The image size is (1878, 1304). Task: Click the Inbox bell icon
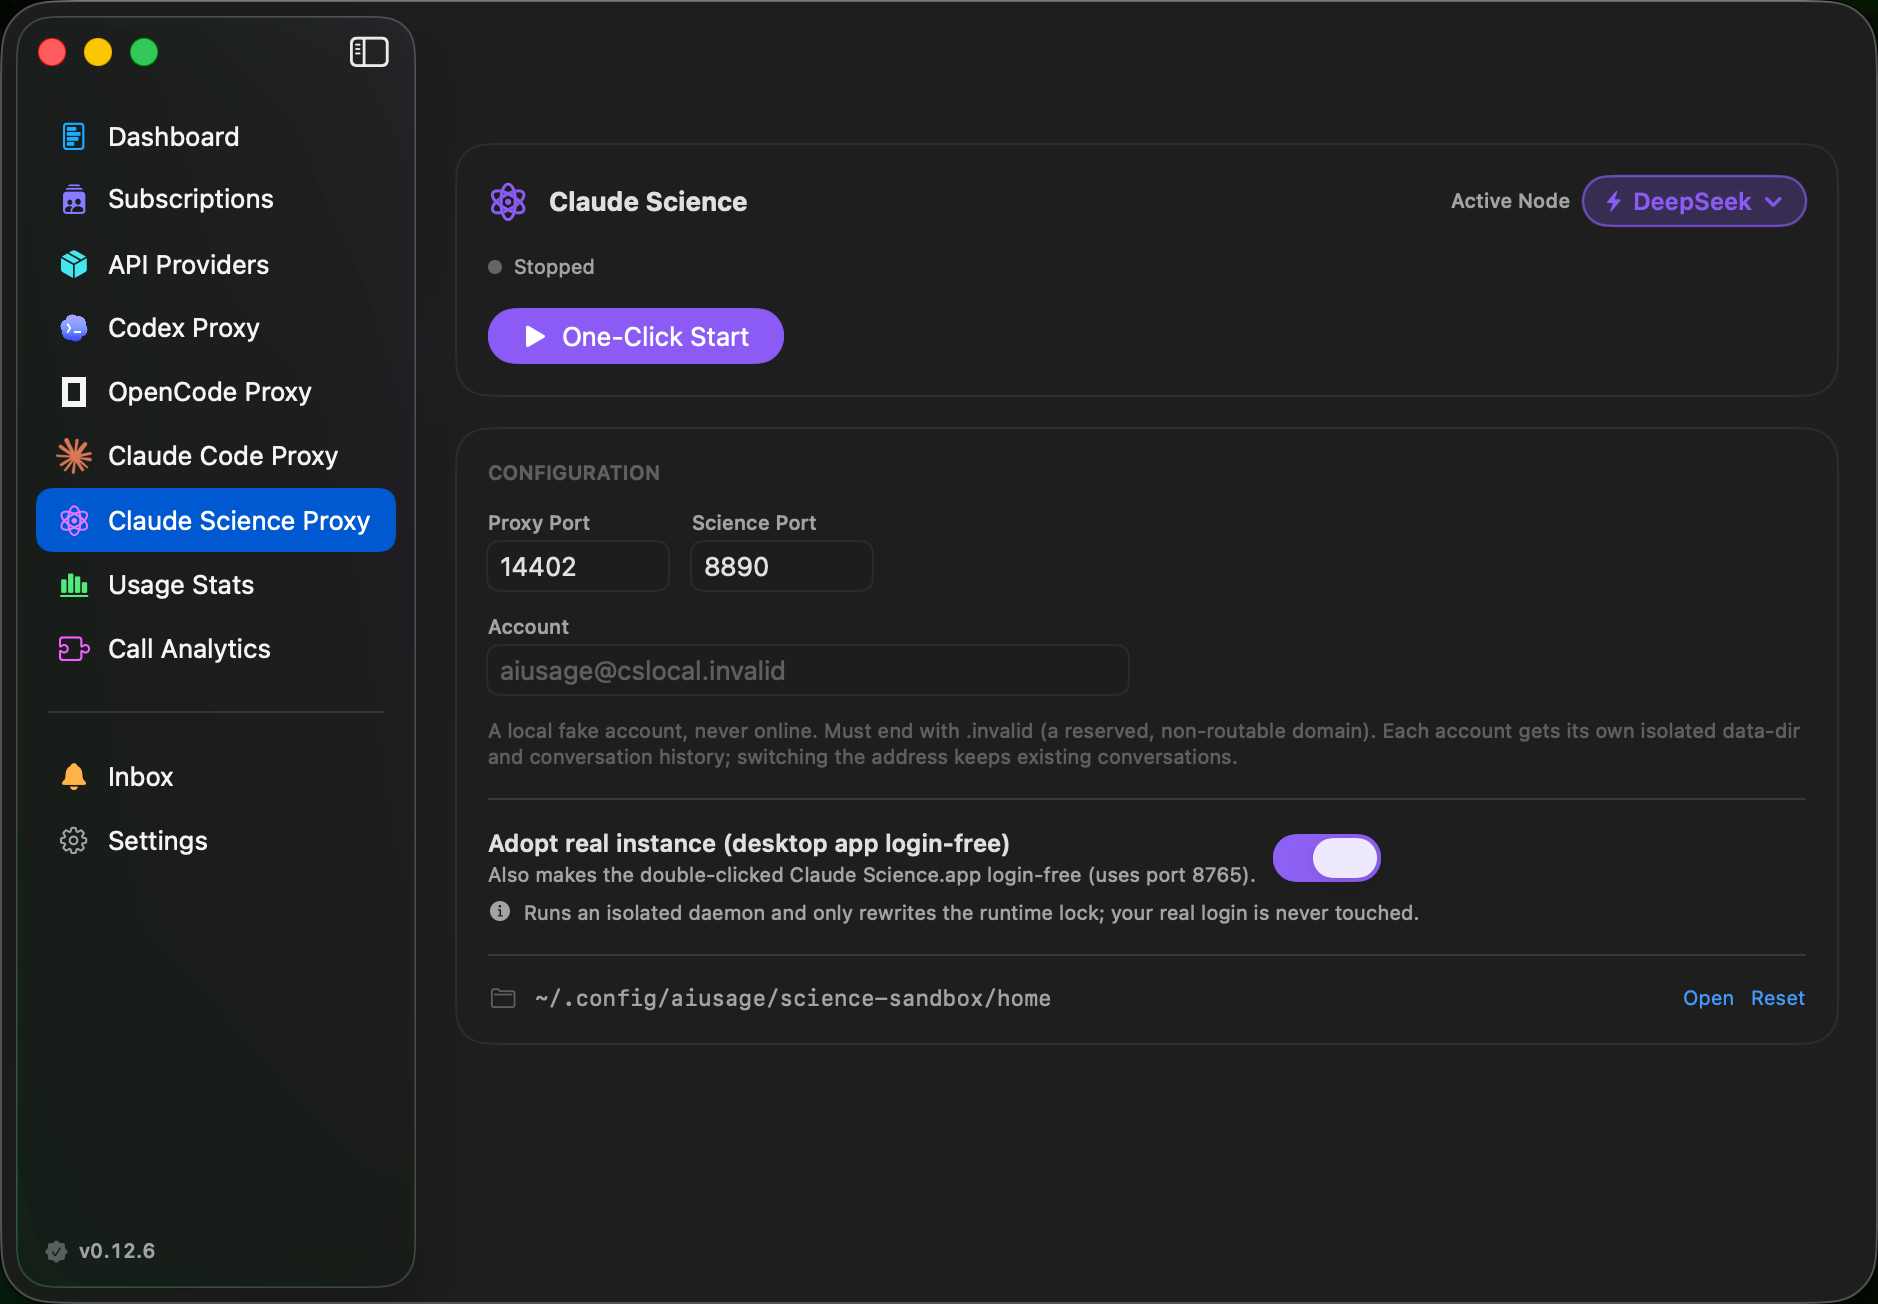click(x=74, y=776)
